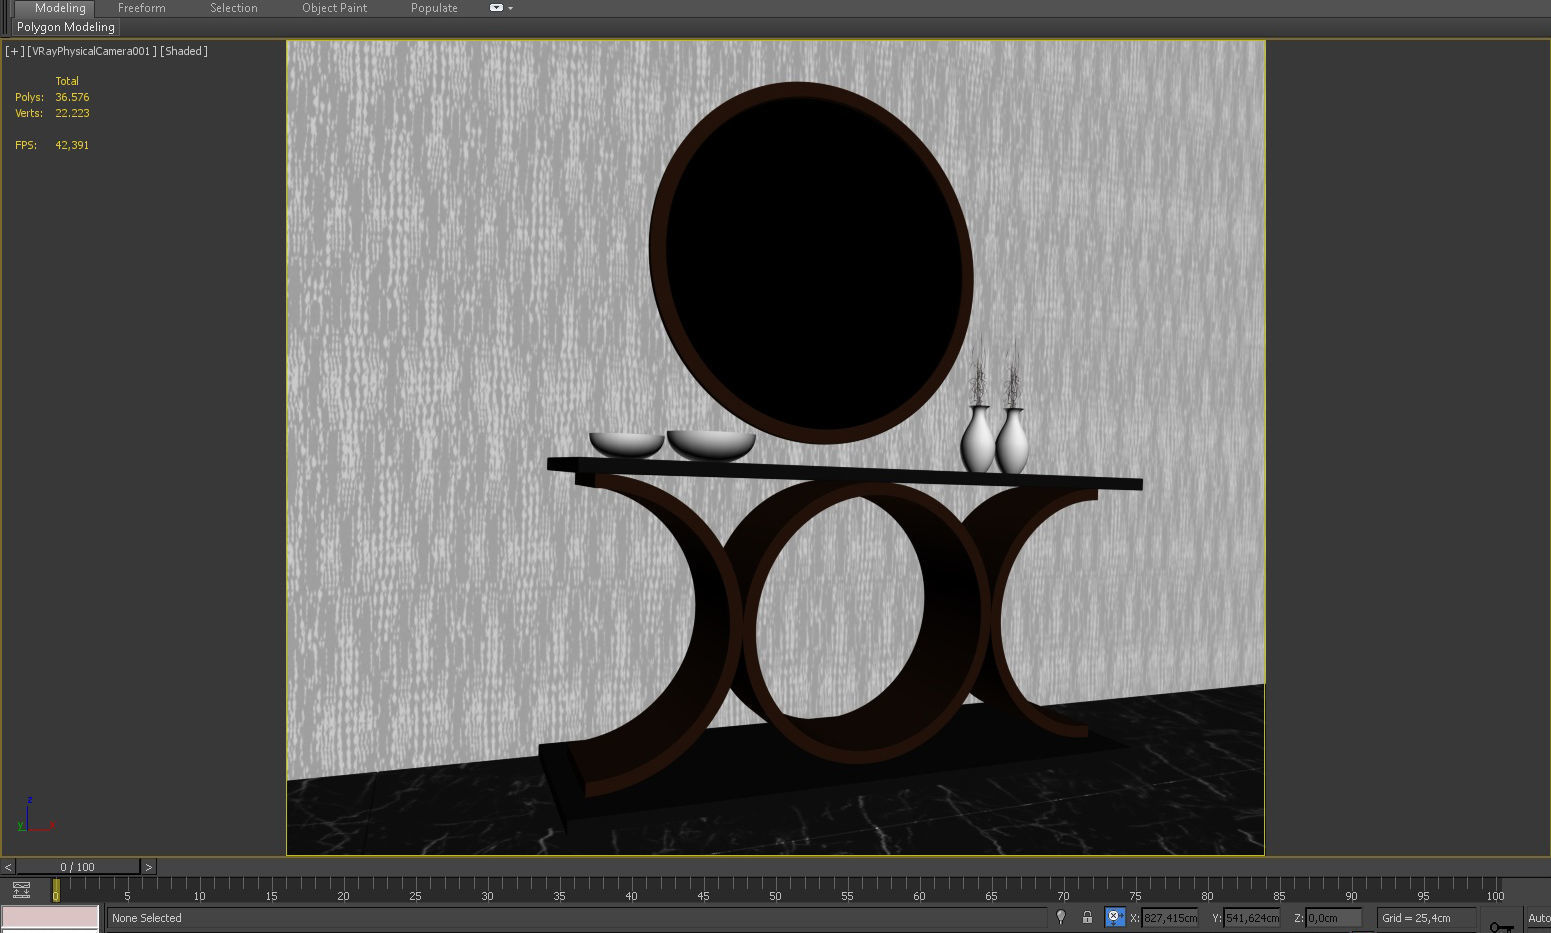Expand the Polygon Modeling panel
Viewport: 1551px width, 933px height.
pyautogui.click(x=66, y=27)
